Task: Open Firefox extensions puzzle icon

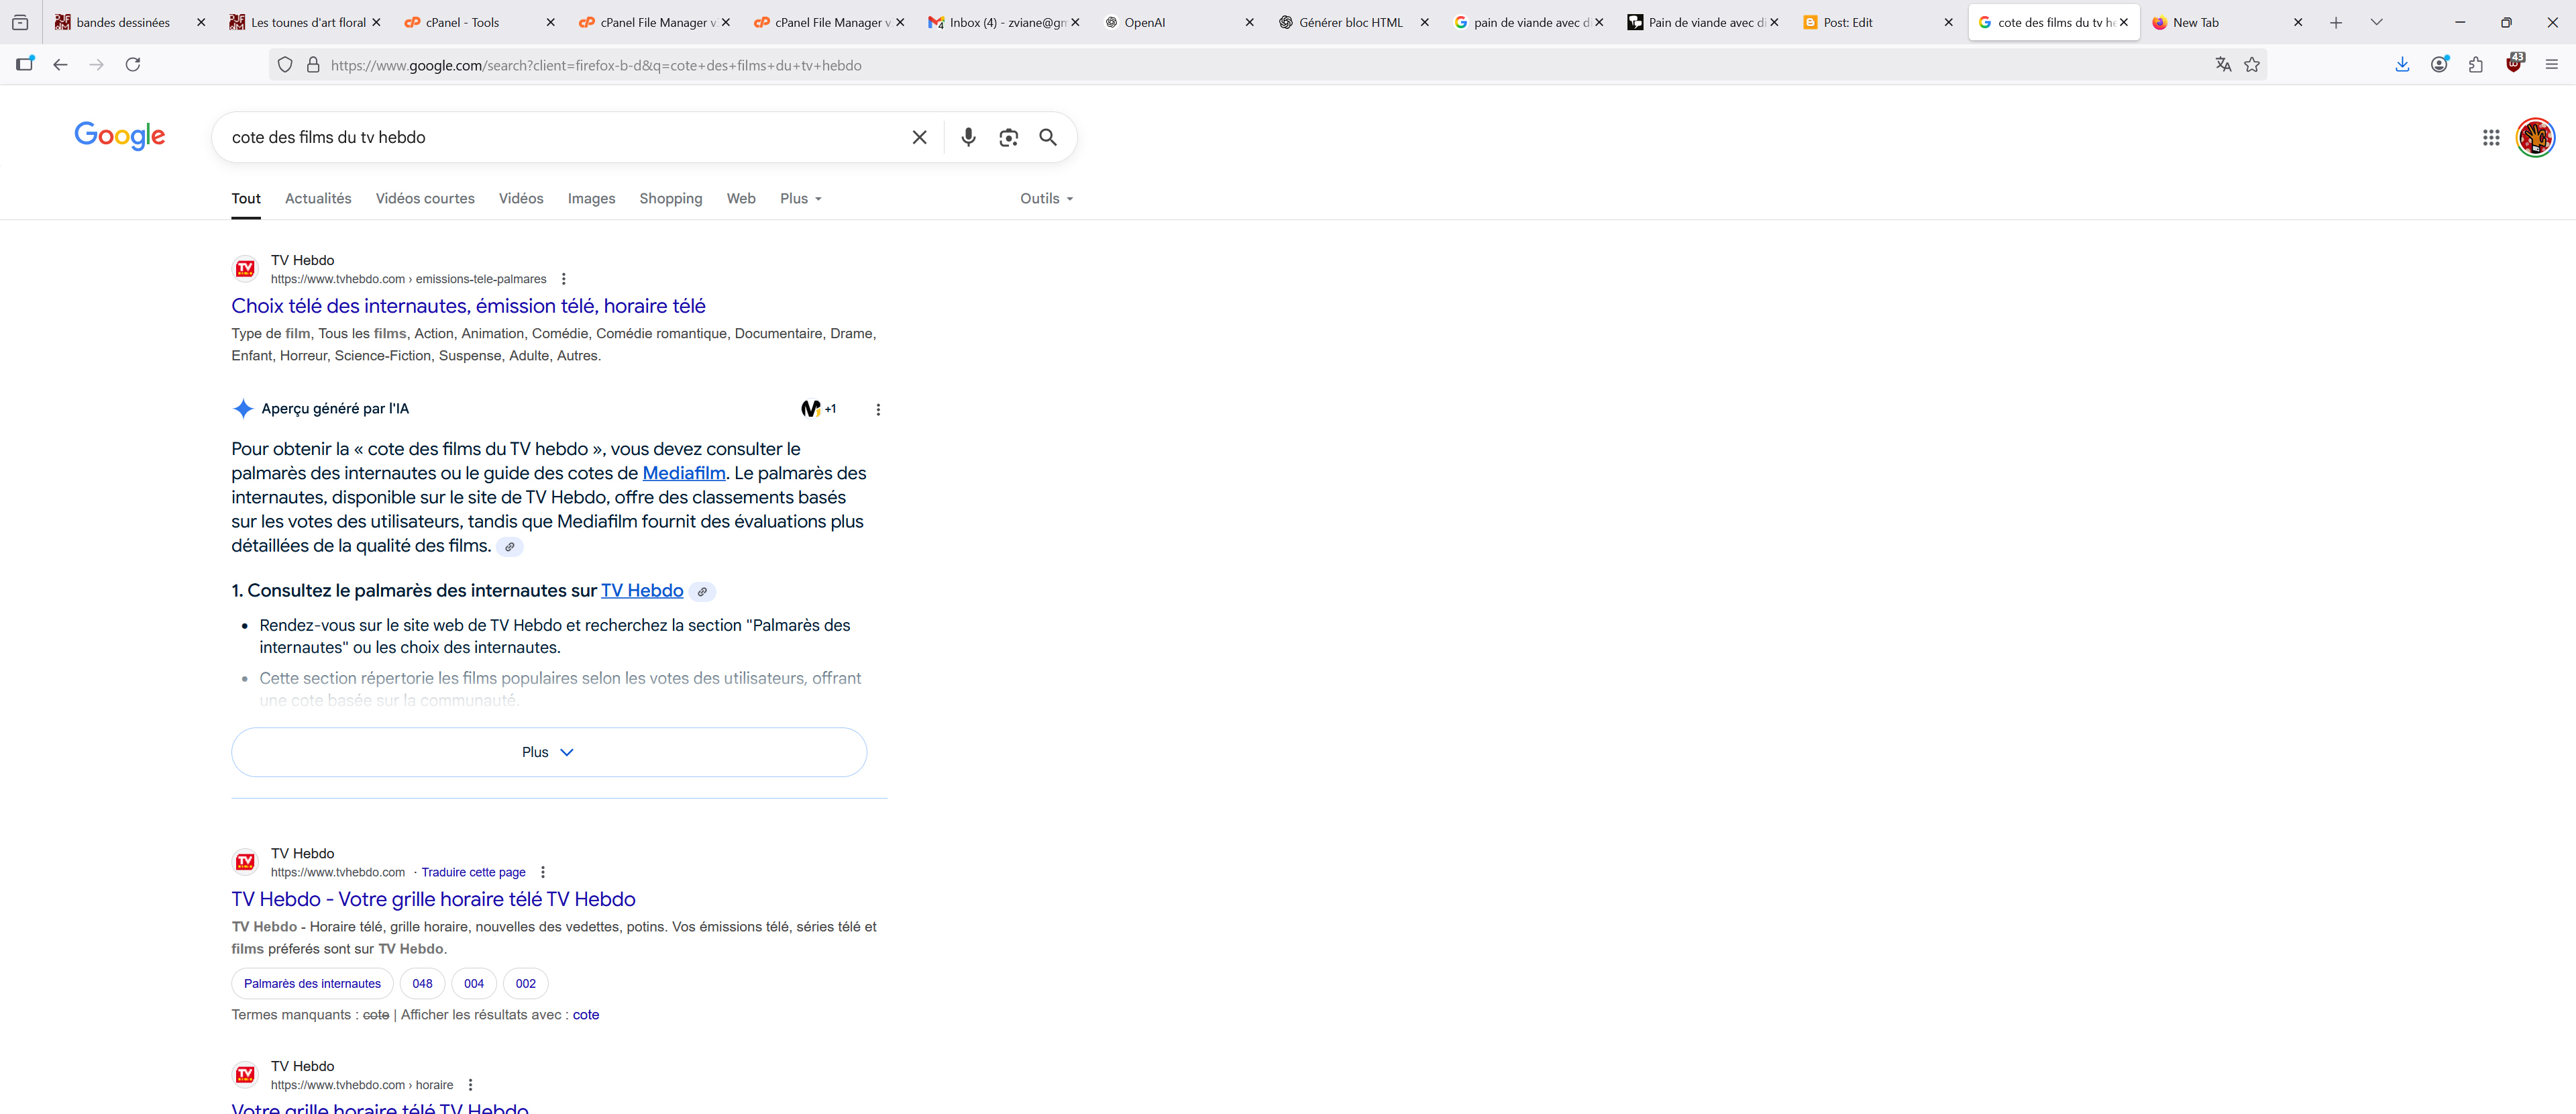Action: 2476,65
